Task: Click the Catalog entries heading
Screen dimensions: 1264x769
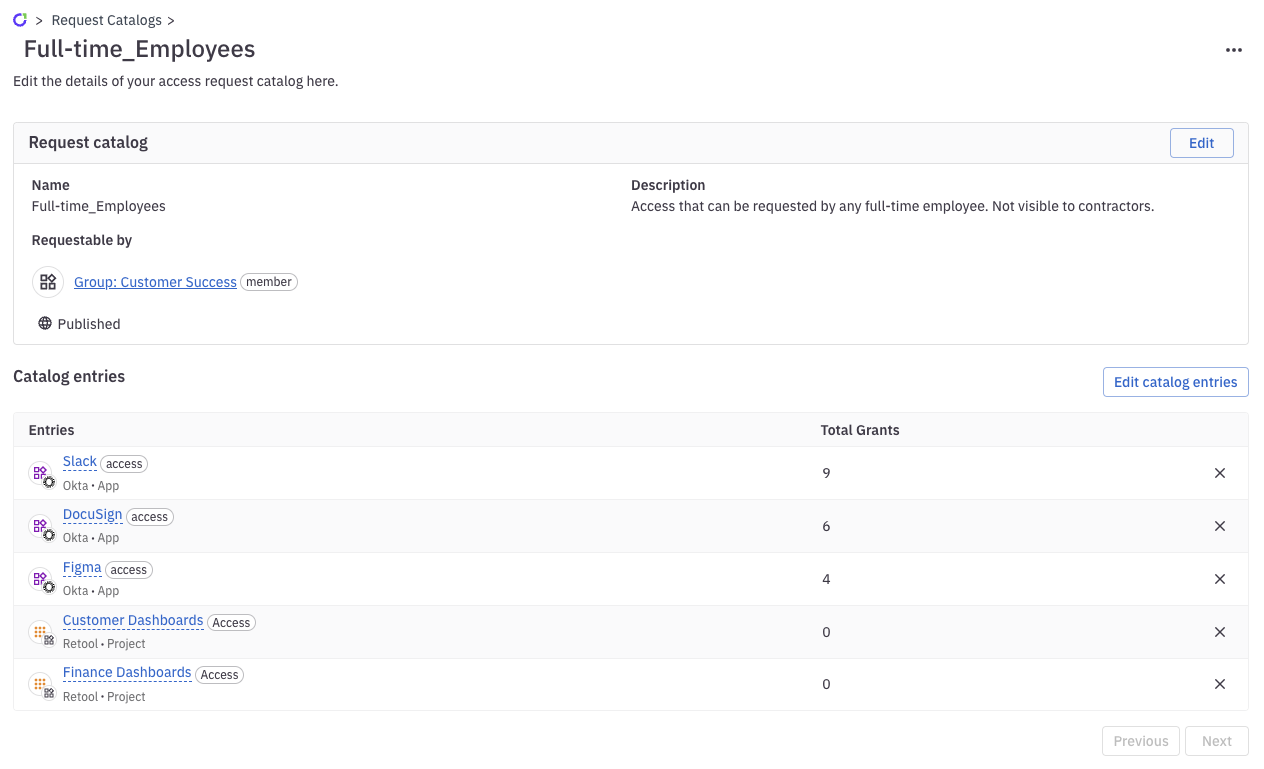Action: tap(69, 376)
